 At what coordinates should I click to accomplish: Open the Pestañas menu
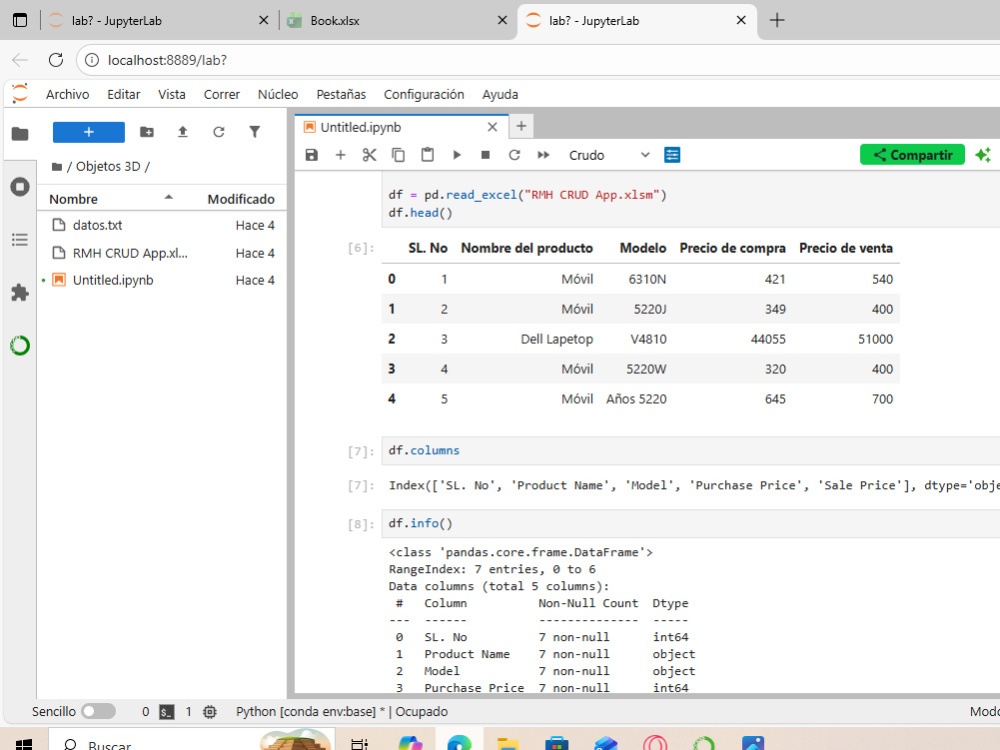coord(341,94)
